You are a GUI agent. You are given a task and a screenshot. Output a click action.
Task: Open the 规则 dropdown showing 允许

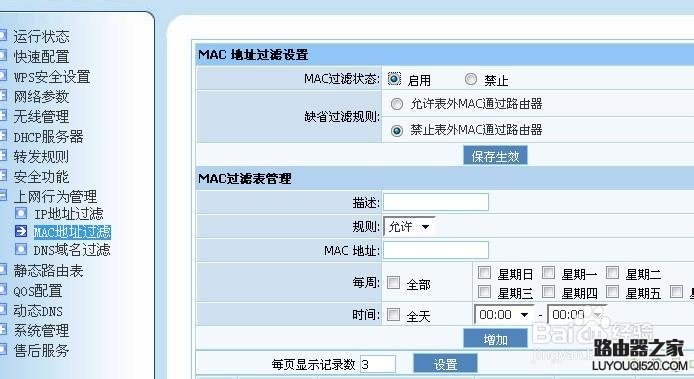coord(409,227)
